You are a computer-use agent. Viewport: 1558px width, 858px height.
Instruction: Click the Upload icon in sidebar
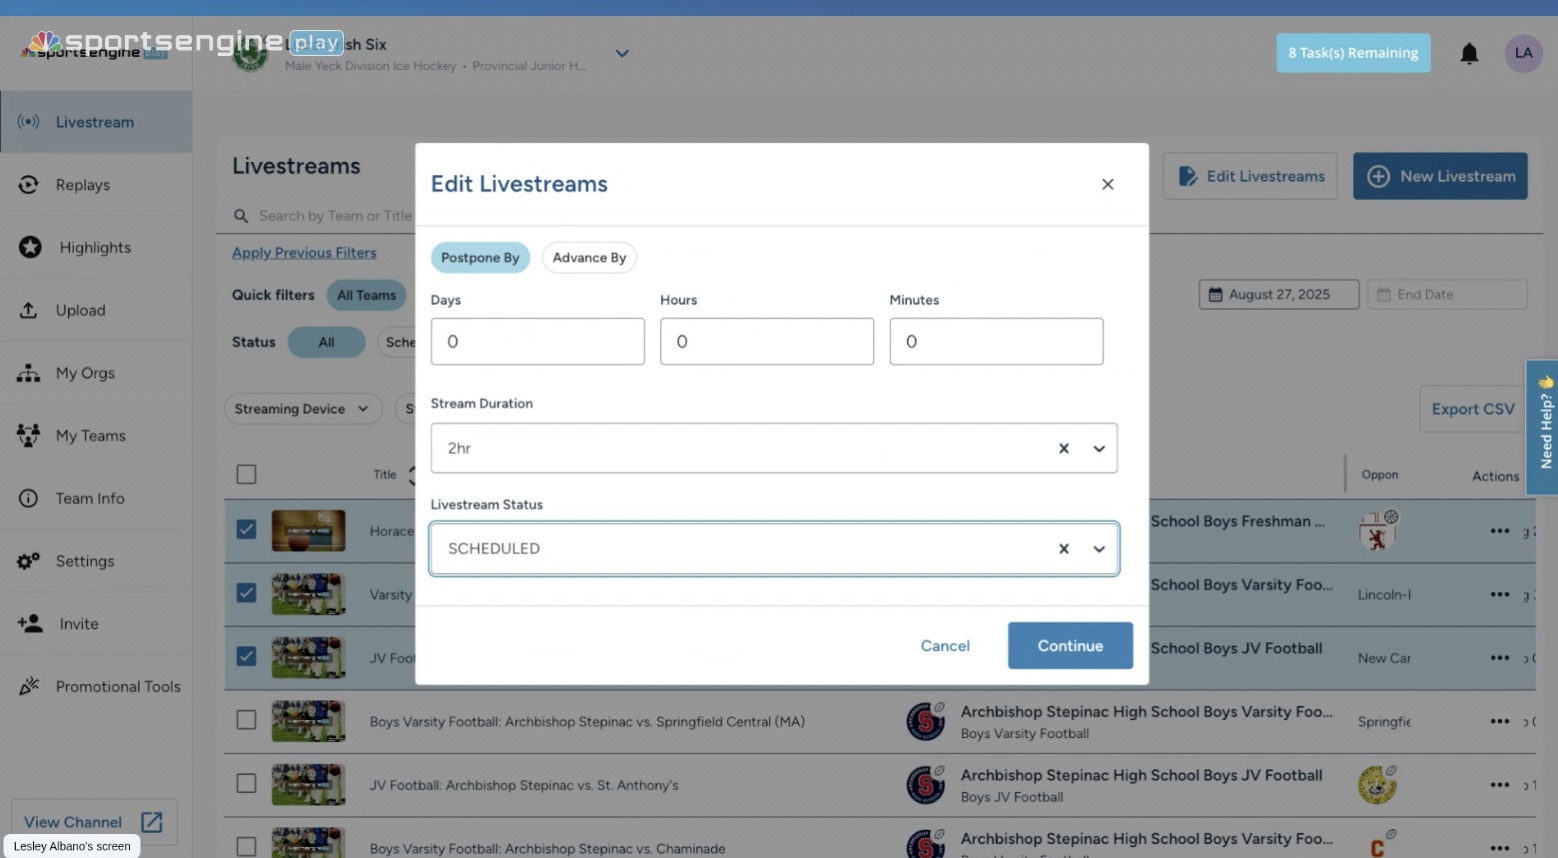(29, 310)
